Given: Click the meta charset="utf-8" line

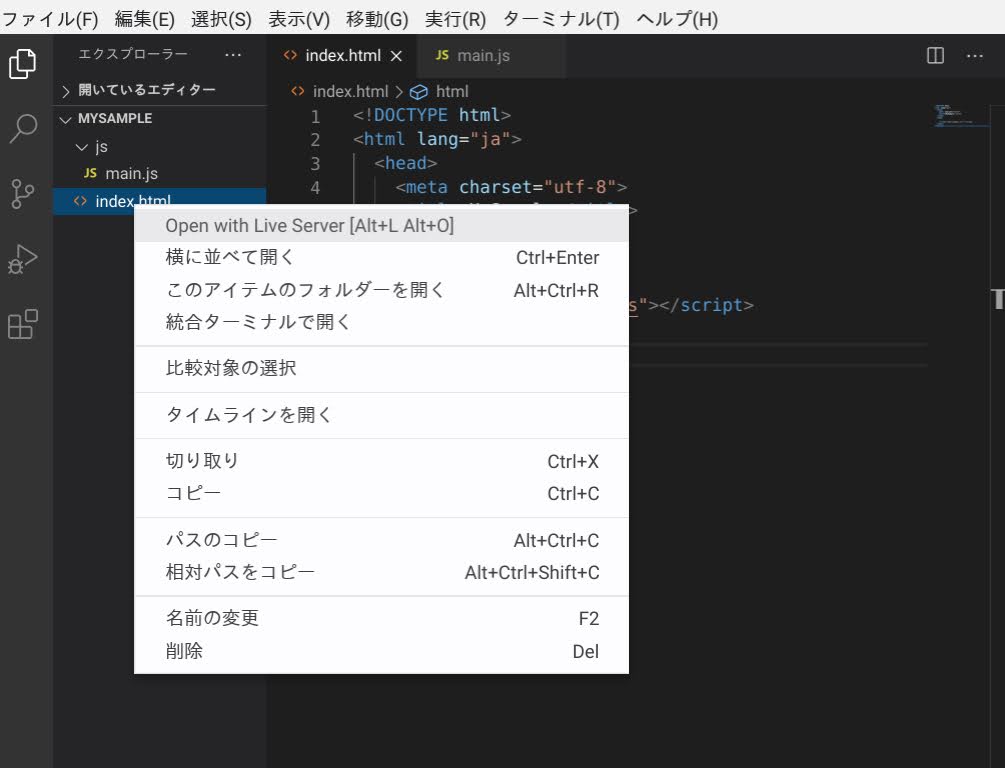Looking at the screenshot, I should [x=511, y=187].
